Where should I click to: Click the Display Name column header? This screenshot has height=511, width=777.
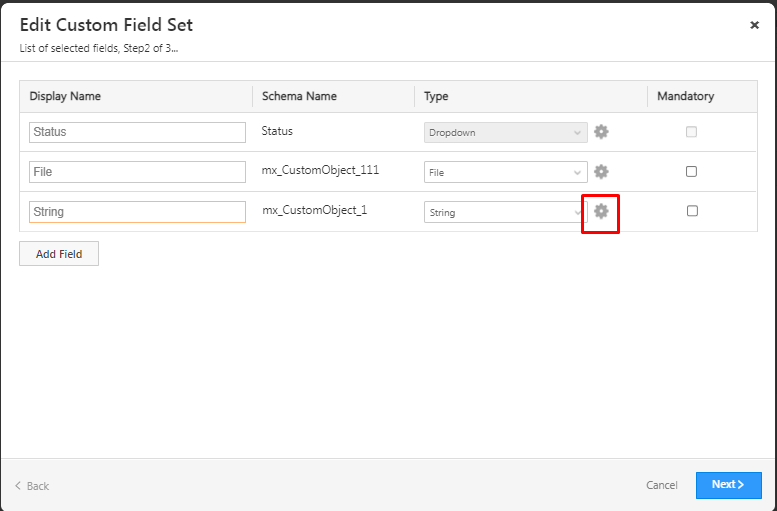[65, 96]
